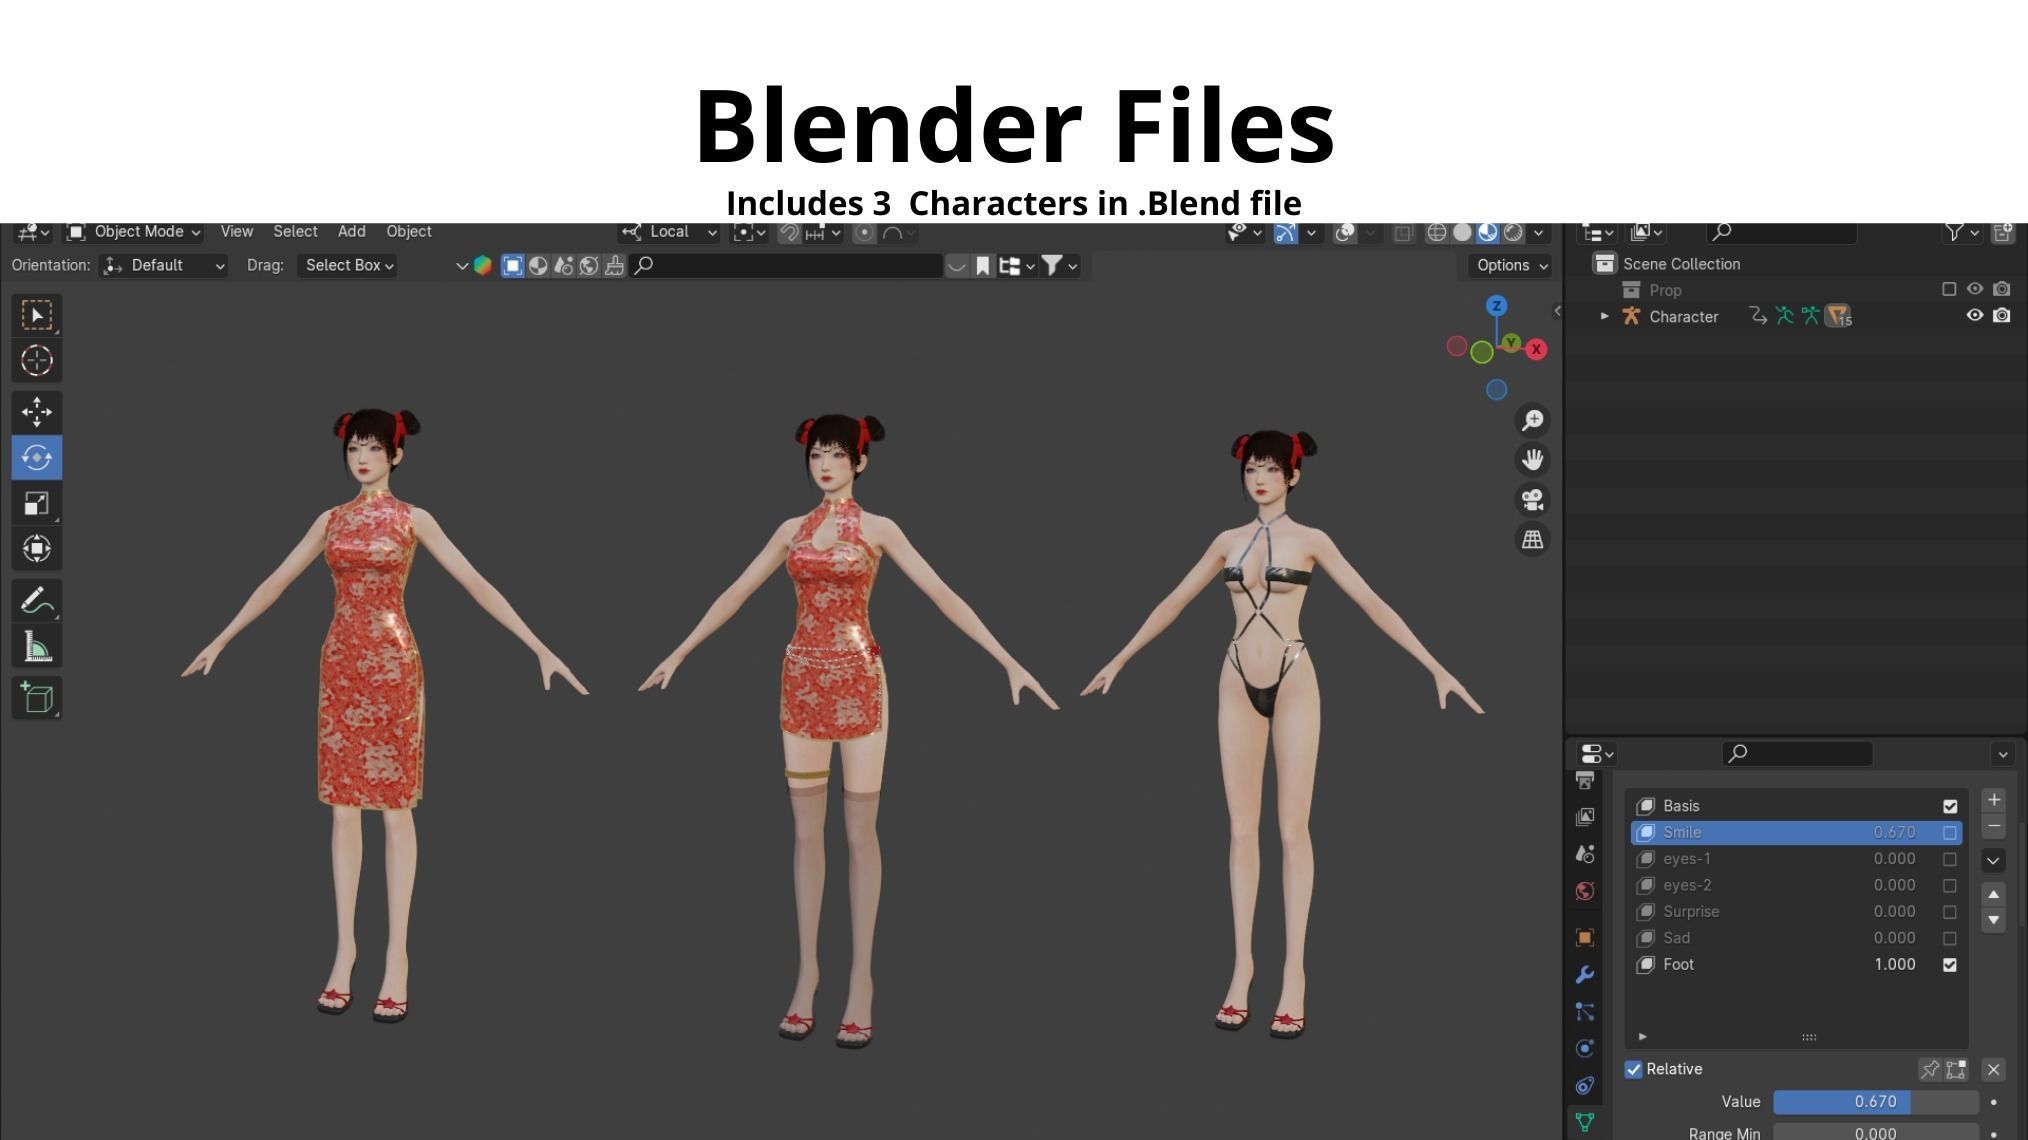Click the X axis on navigation gizmo

point(1536,349)
